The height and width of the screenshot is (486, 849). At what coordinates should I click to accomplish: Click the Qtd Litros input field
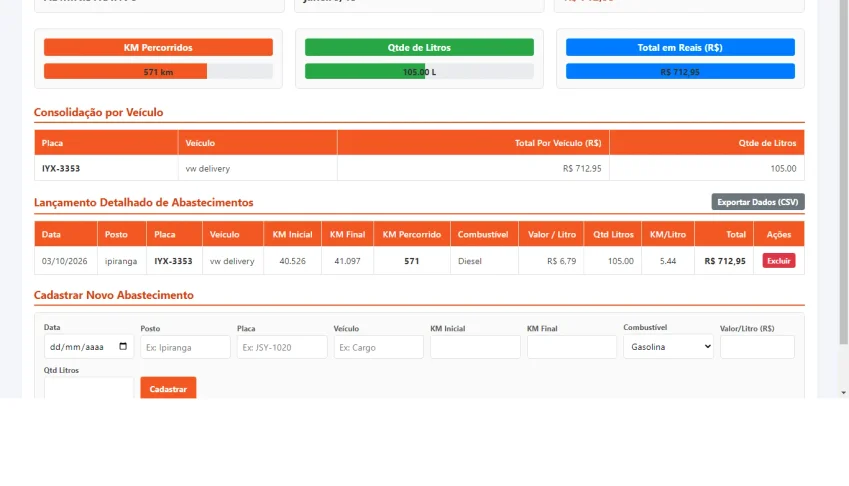(88, 388)
